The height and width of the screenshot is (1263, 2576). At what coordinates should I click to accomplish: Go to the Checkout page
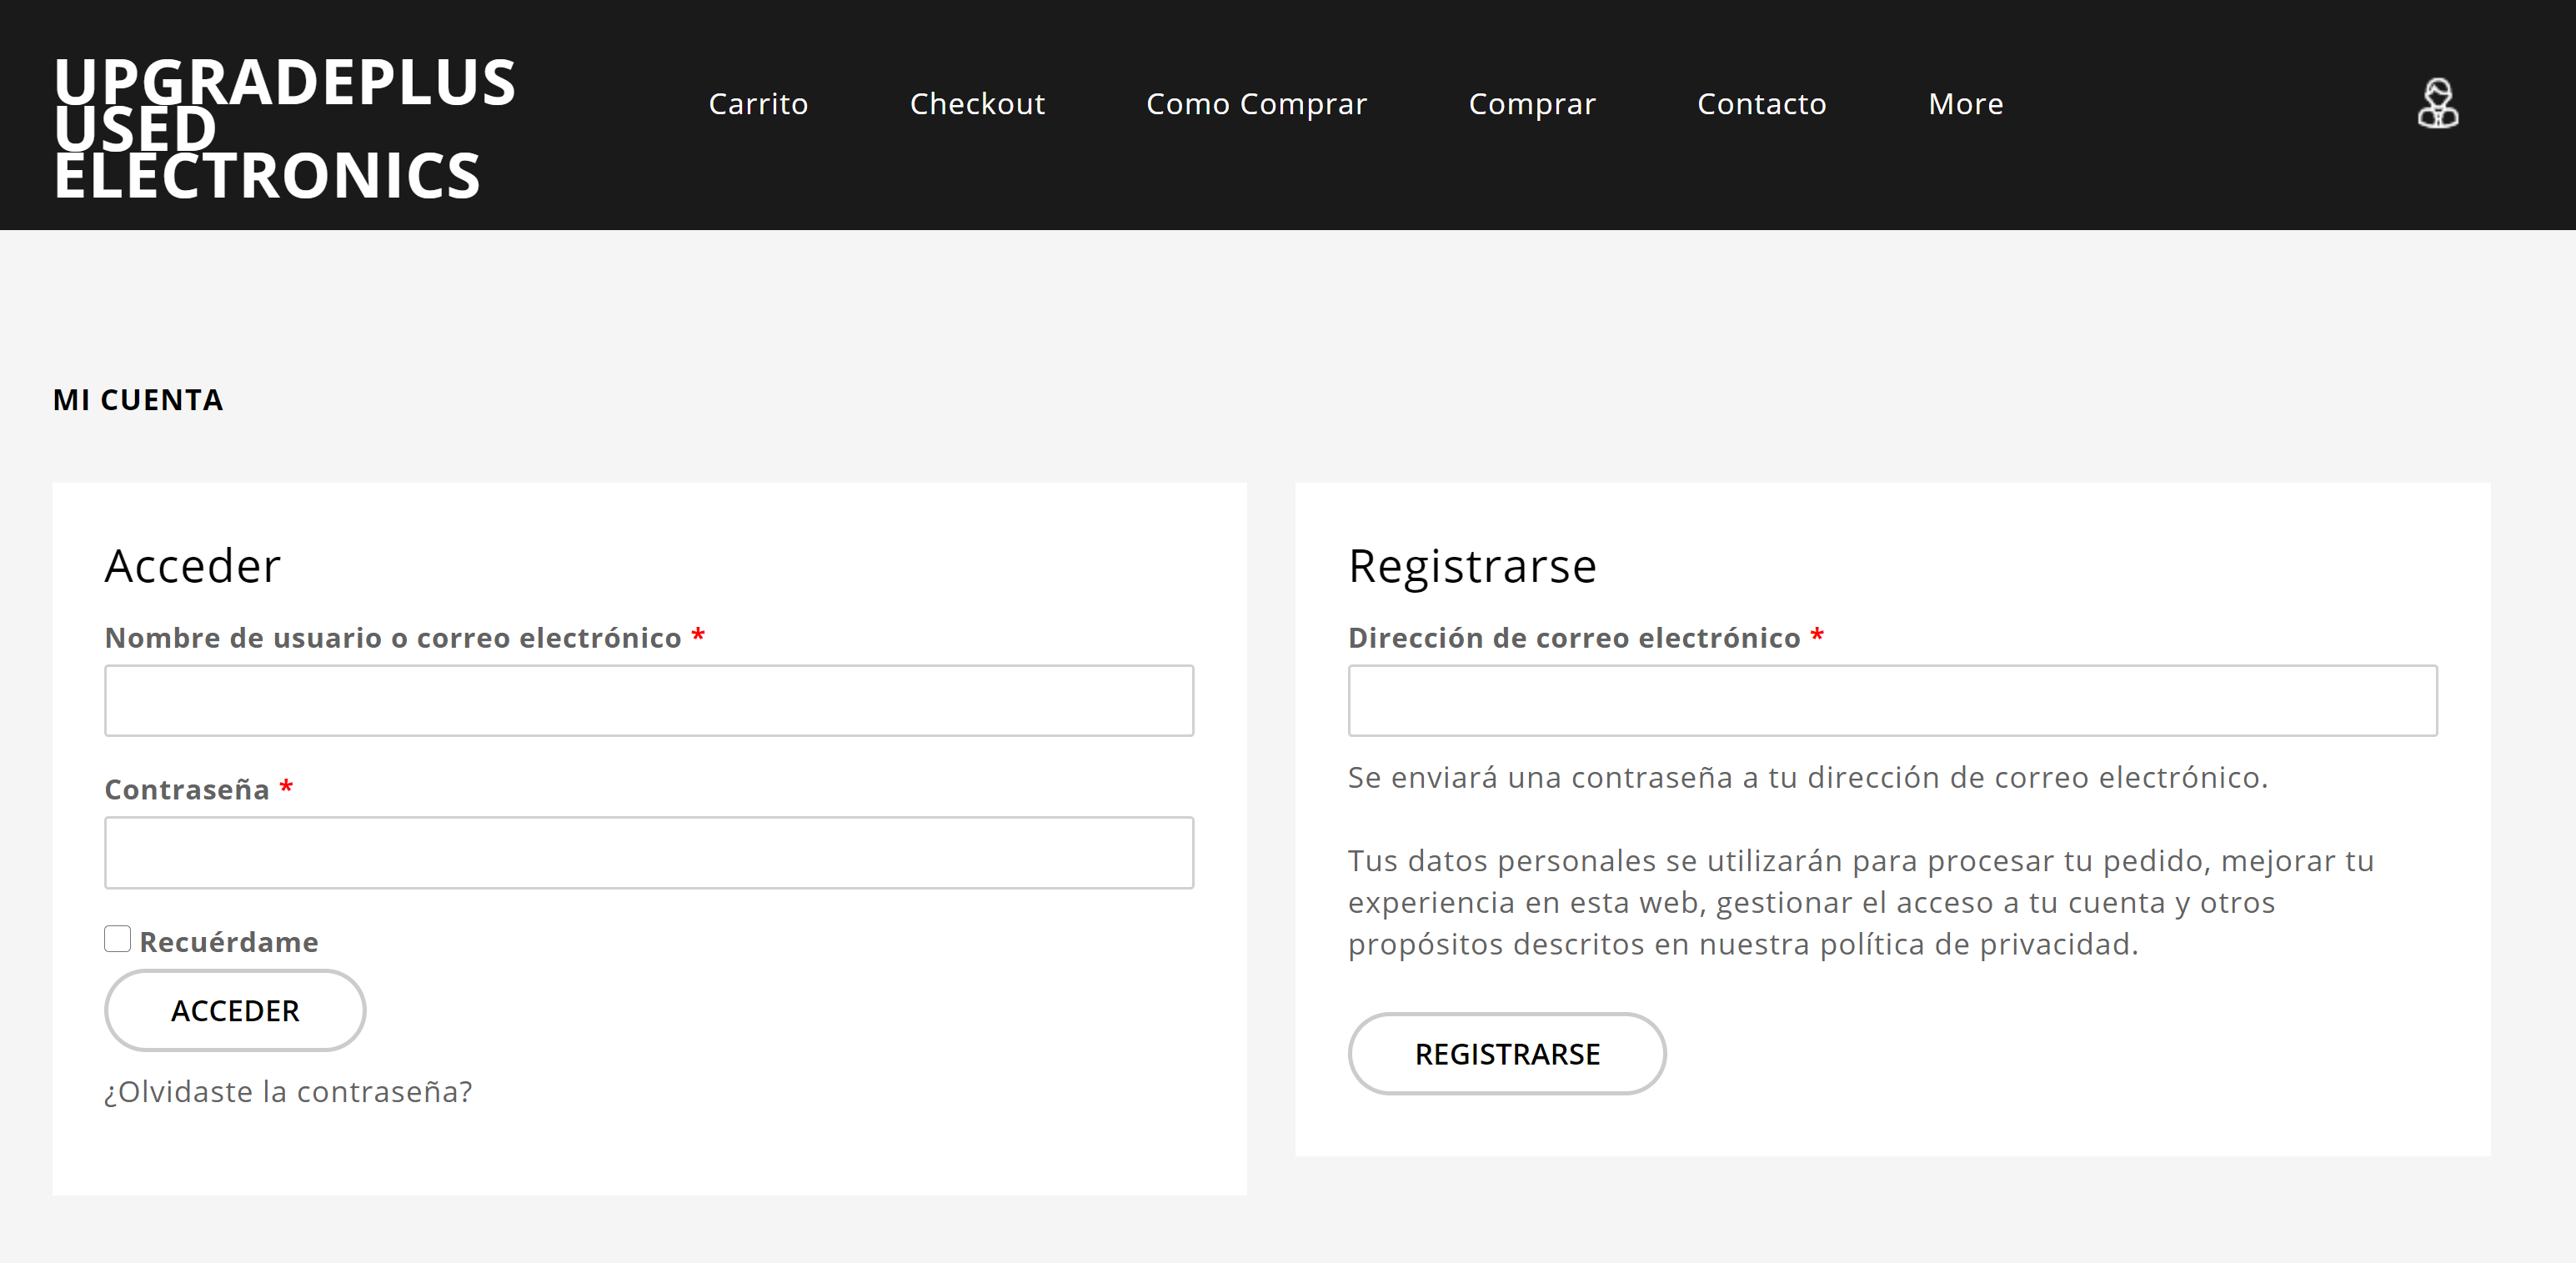tap(977, 104)
